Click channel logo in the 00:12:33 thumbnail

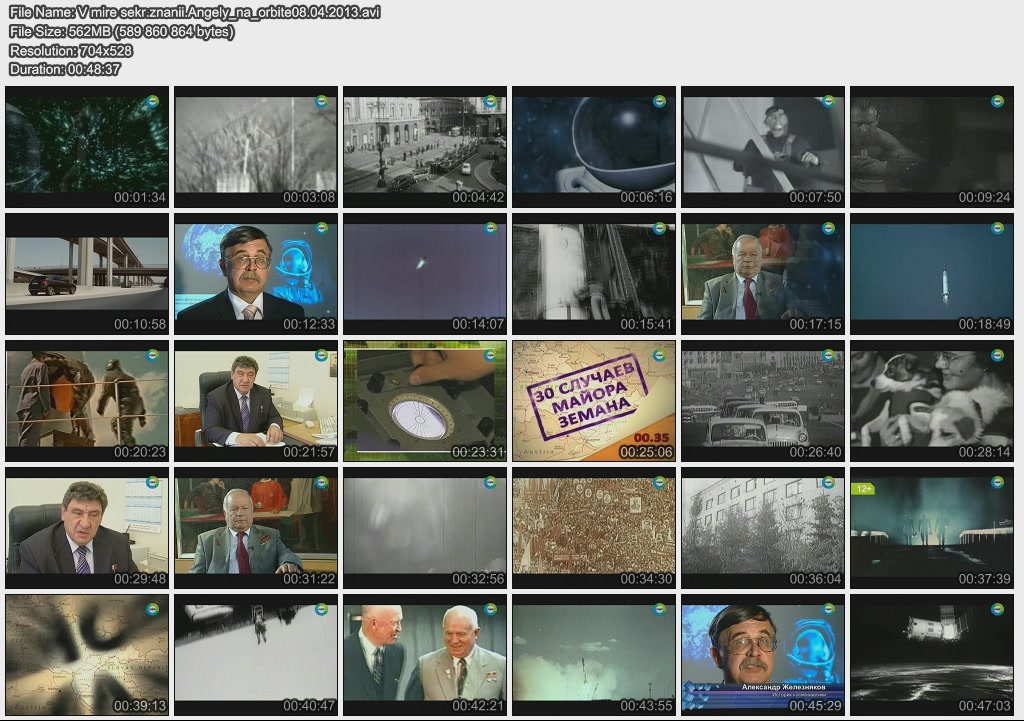pos(321,228)
